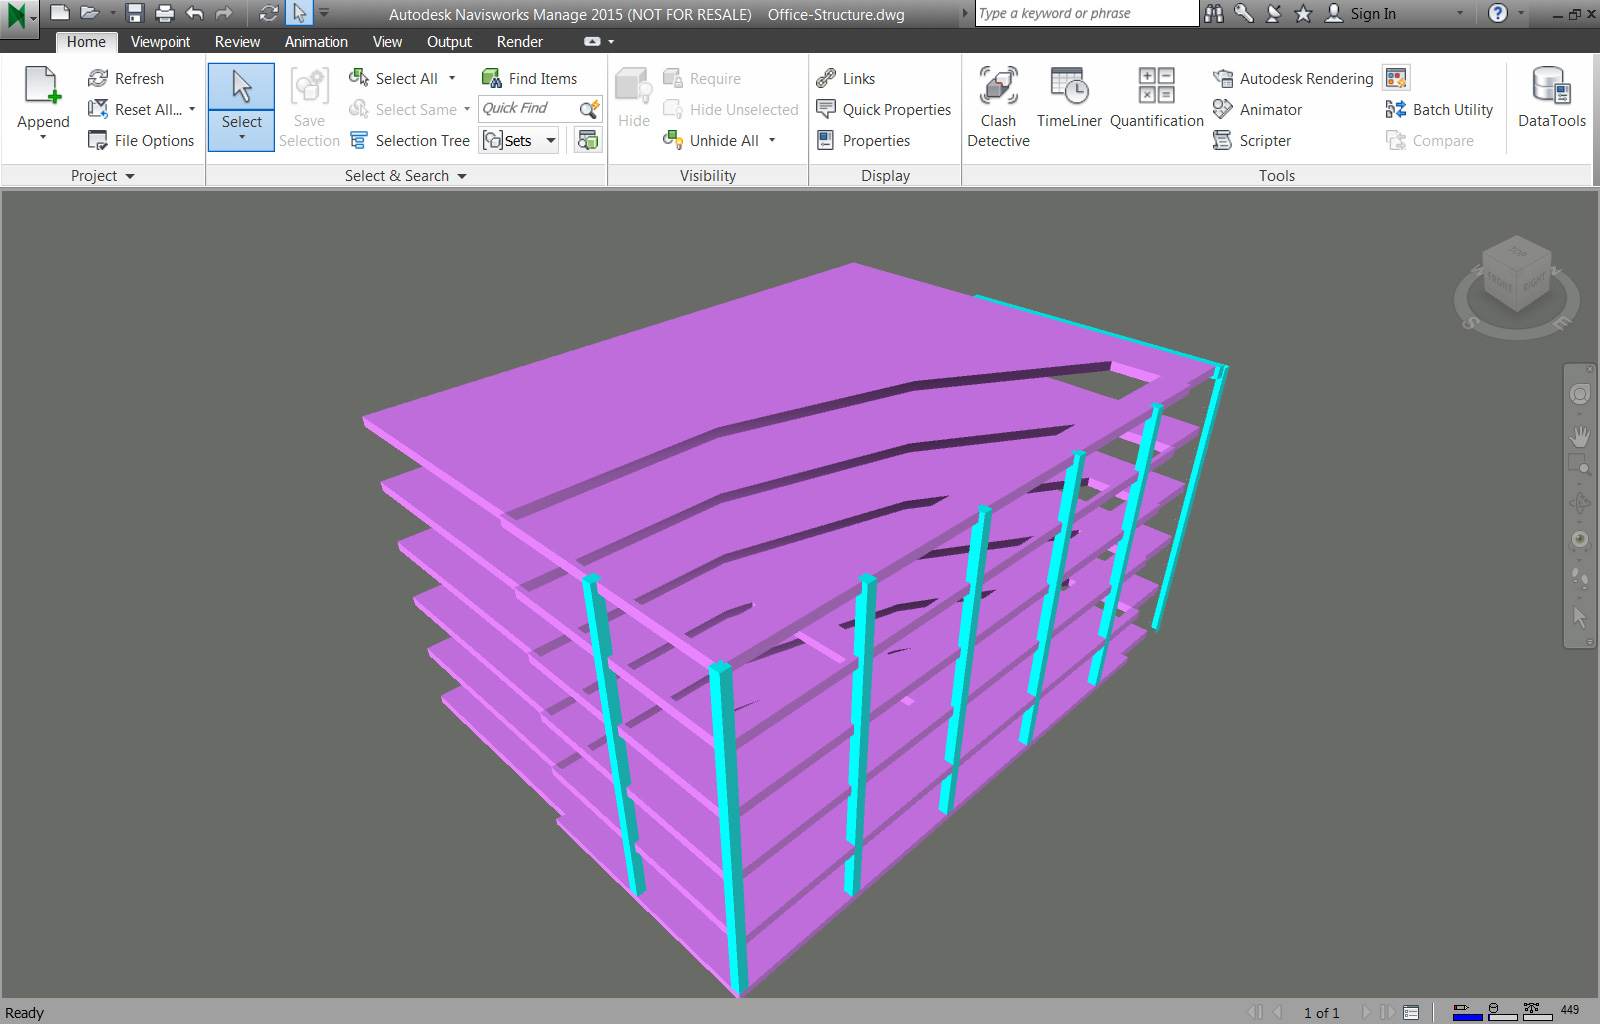Select the Pan hand tool on navigation bar
Image resolution: width=1600 pixels, height=1024 pixels.
tap(1580, 436)
